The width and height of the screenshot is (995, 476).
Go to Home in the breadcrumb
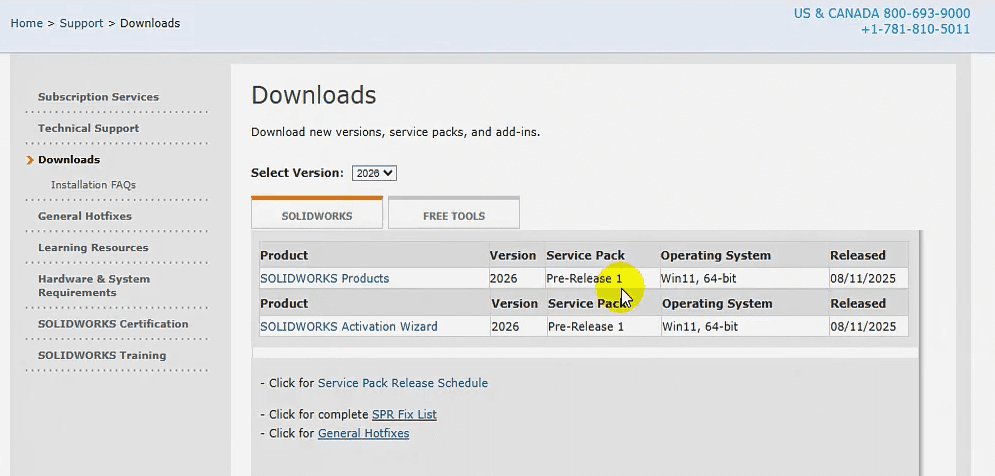pyautogui.click(x=27, y=23)
